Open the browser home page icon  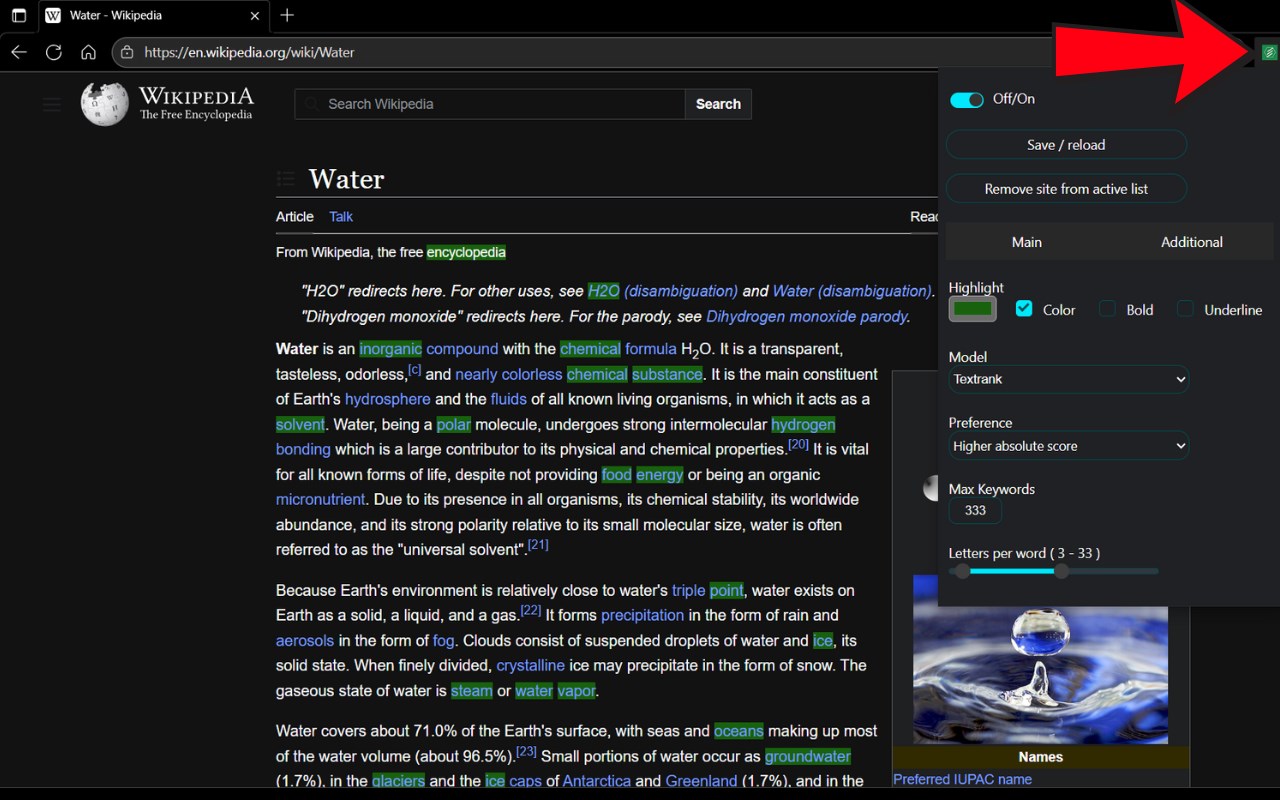pos(89,52)
